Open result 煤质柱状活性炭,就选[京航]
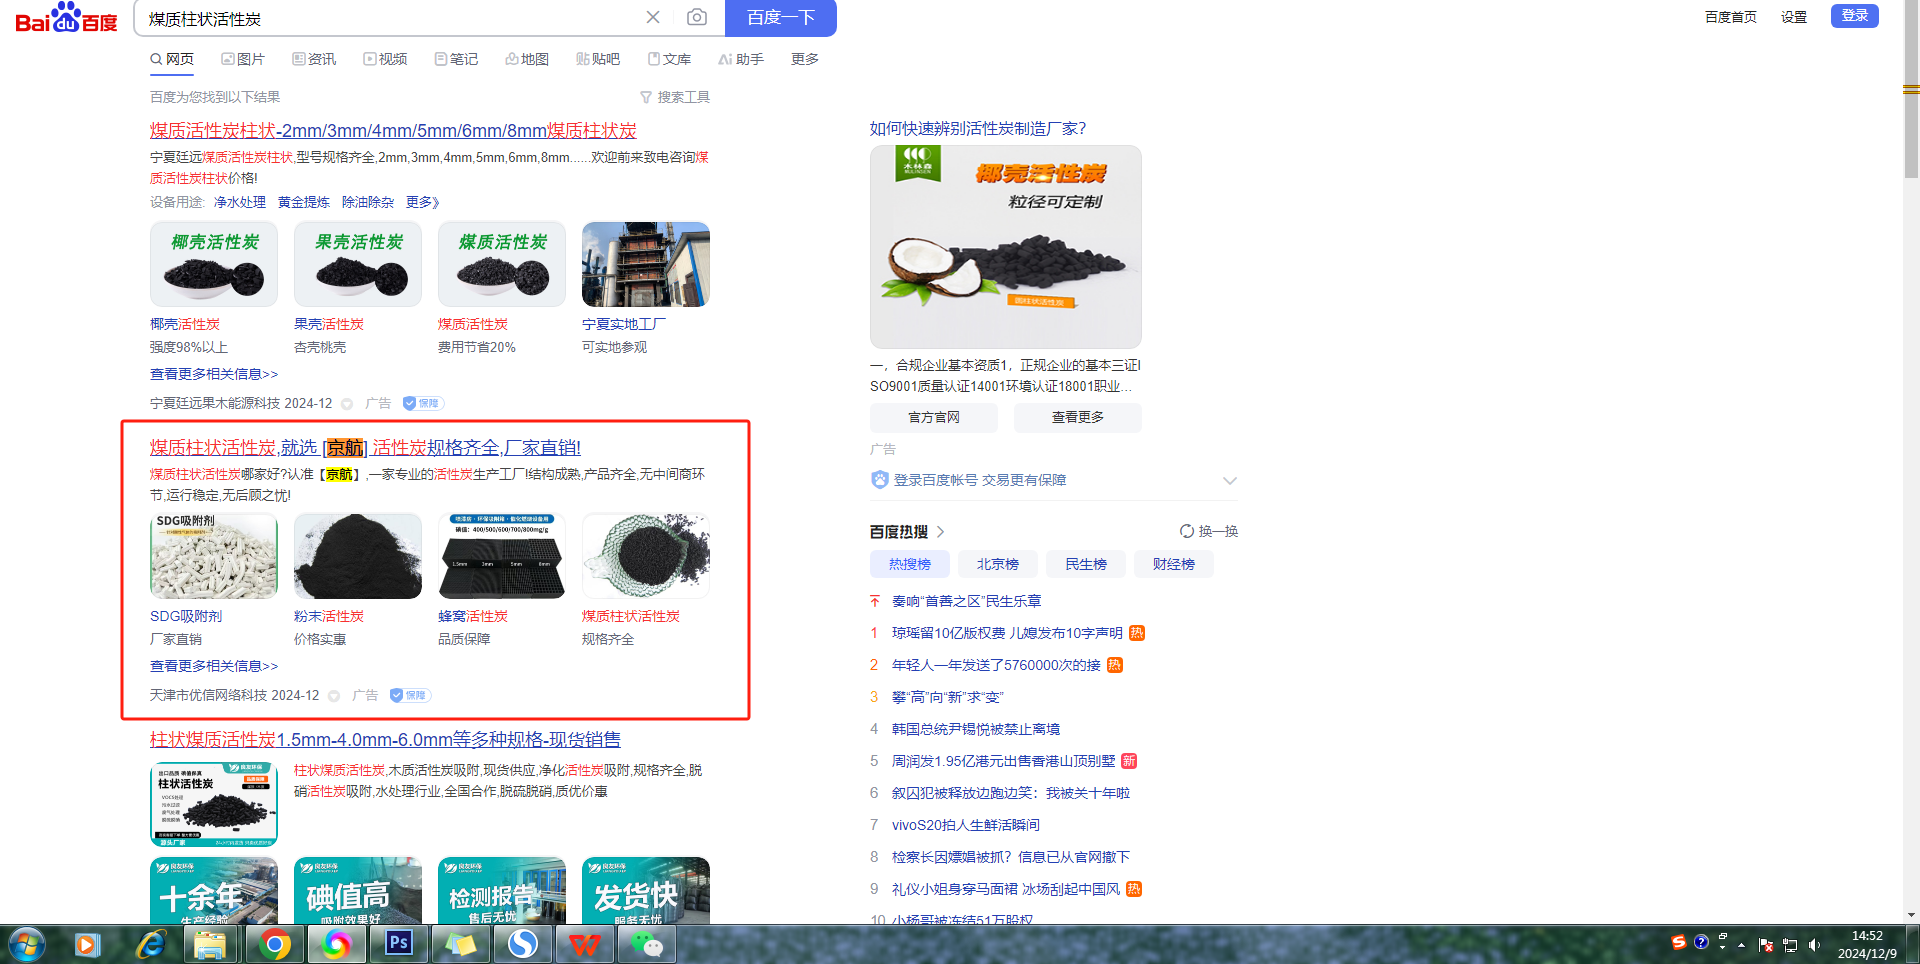Viewport: 1920px width, 964px height. pyautogui.click(x=365, y=448)
